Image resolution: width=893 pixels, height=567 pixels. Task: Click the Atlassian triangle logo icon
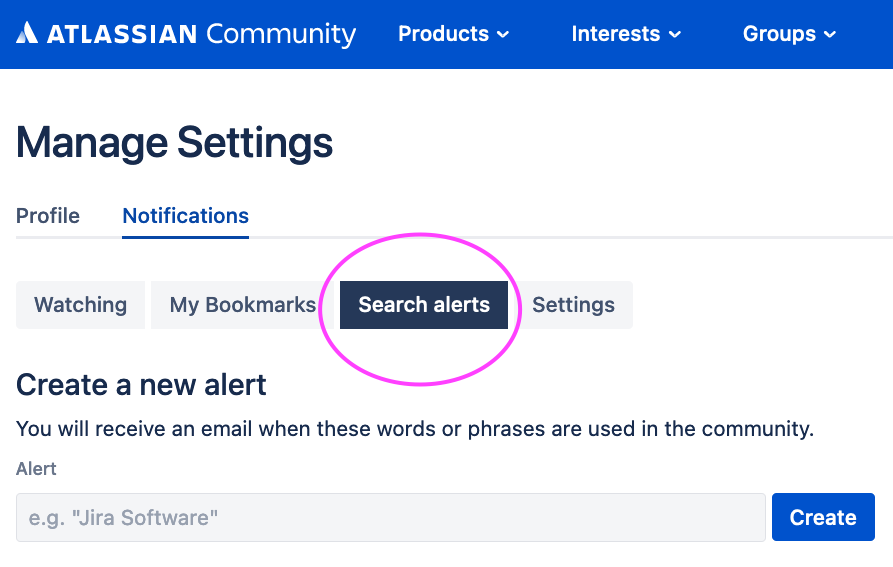pos(27,34)
